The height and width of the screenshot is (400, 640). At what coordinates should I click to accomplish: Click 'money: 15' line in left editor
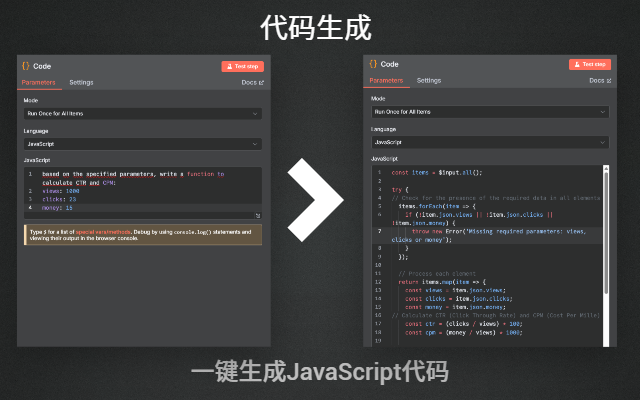pyautogui.click(x=57, y=208)
